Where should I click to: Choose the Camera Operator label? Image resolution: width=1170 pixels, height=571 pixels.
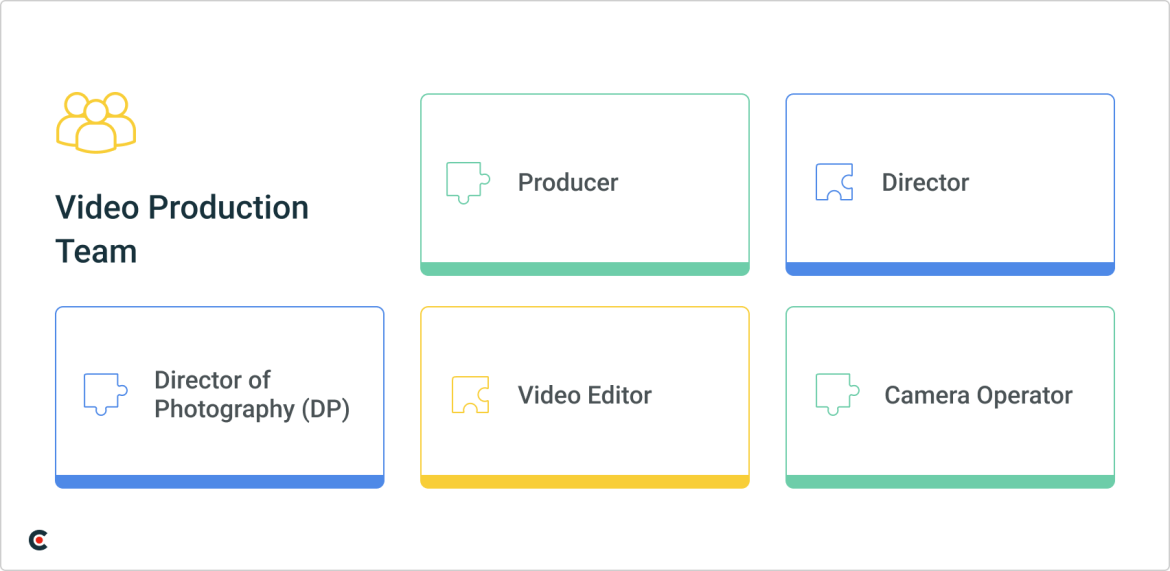(x=978, y=395)
